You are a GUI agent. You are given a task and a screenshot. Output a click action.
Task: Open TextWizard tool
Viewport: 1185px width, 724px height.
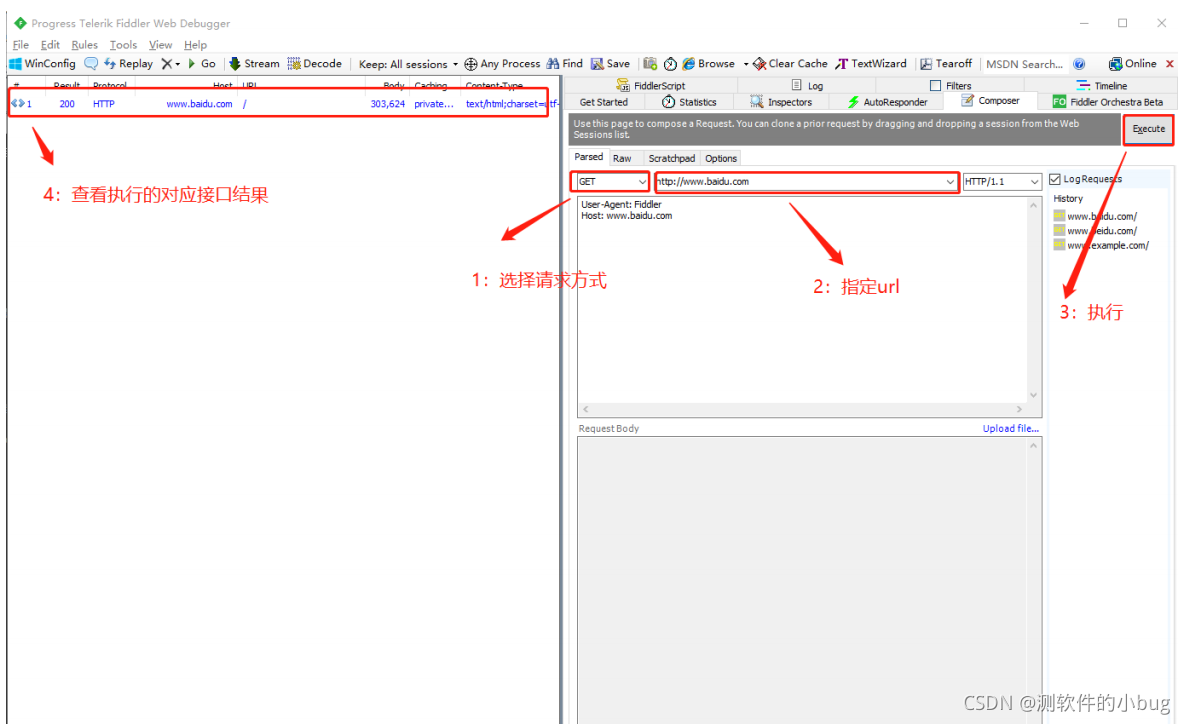[x=871, y=63]
